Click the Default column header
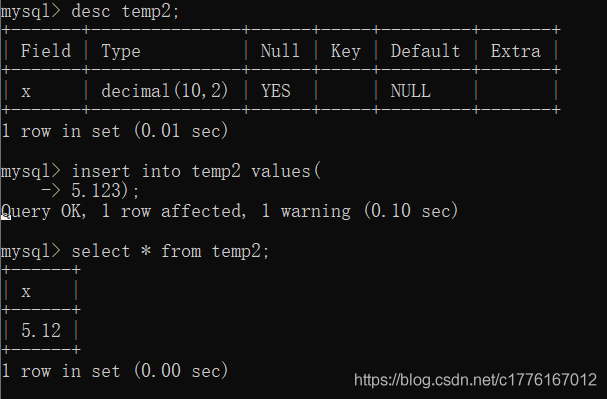Screen dimensions: 607x399 (x=425, y=51)
